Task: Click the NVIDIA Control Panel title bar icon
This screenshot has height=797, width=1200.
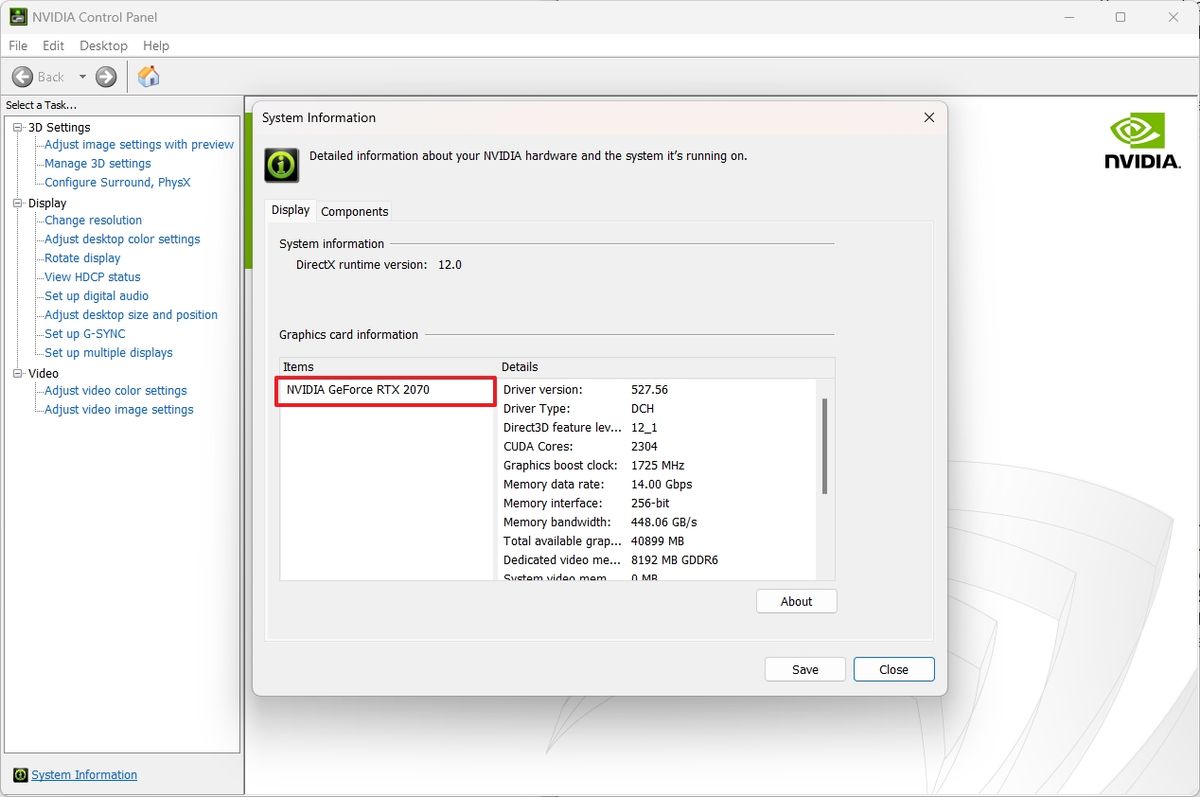Action: 17,16
